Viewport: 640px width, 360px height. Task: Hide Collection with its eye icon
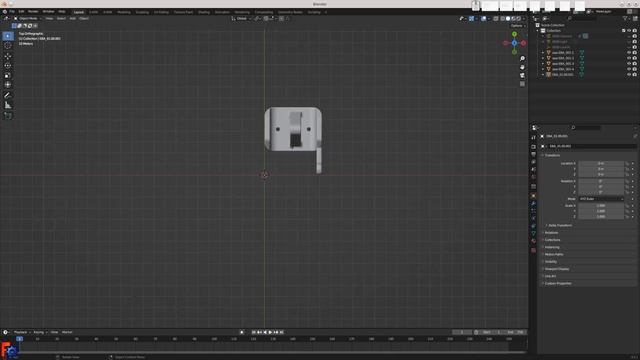click(x=629, y=31)
